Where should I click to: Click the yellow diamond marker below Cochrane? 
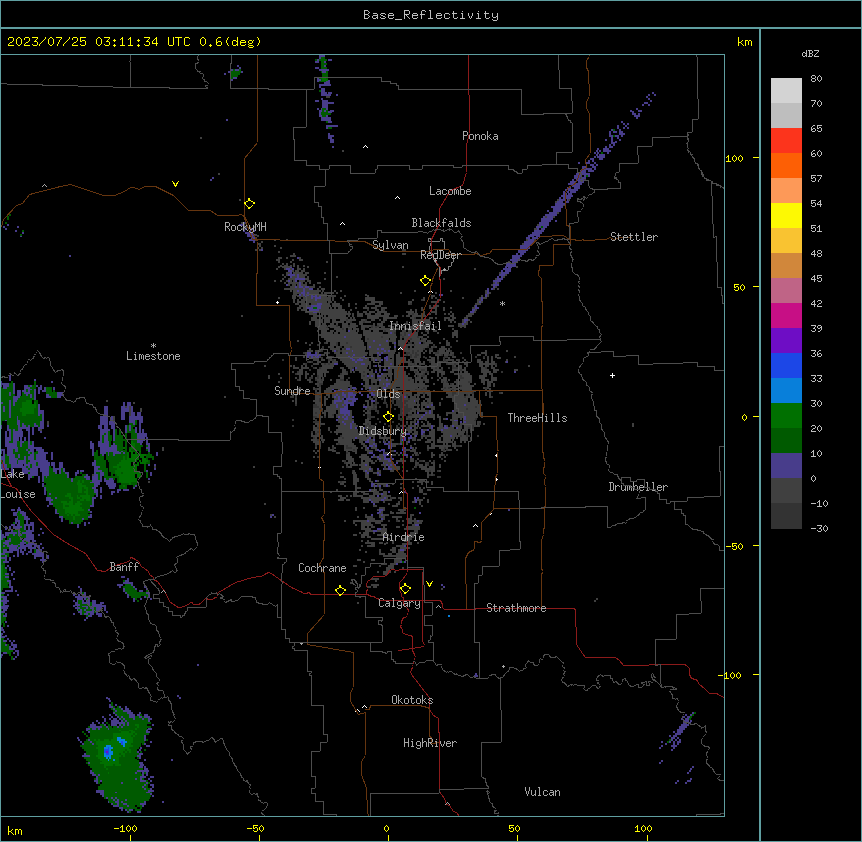tap(340, 590)
